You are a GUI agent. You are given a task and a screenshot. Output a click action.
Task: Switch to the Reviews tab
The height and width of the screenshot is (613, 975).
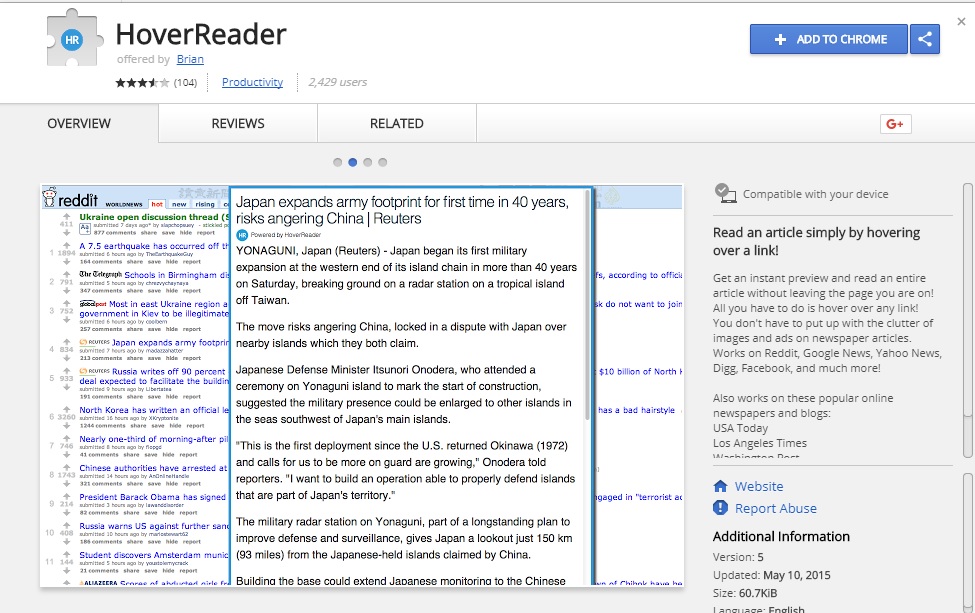(238, 124)
